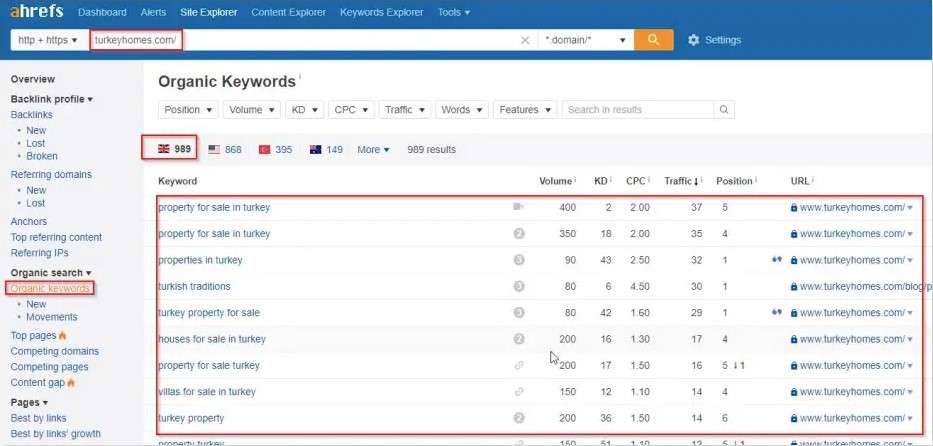Select the United Kingdom flag 989 results
Image resolution: width=933 pixels, height=446 pixels.
point(174,149)
